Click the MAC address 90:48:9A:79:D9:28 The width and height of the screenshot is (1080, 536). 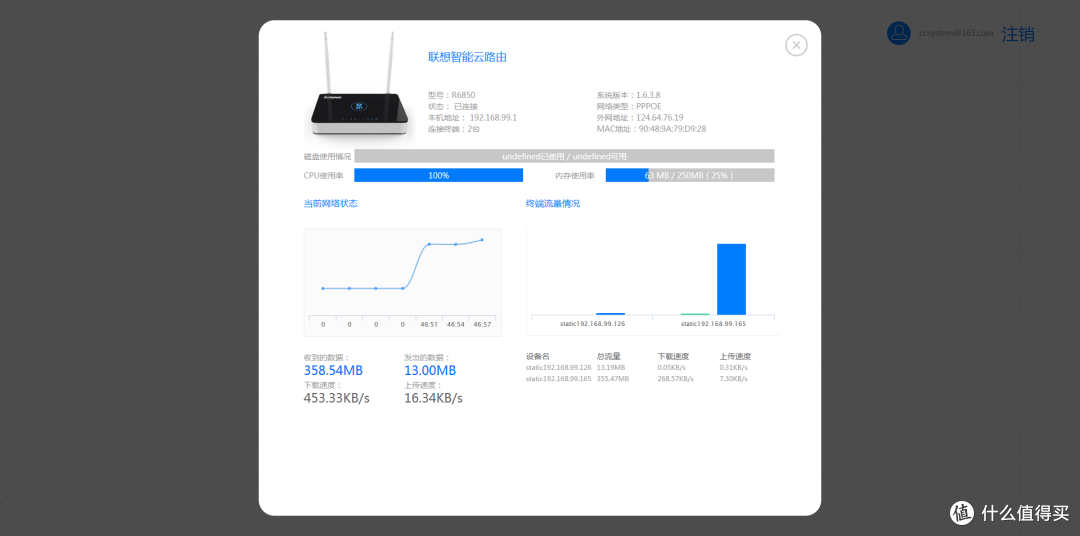[652, 129]
